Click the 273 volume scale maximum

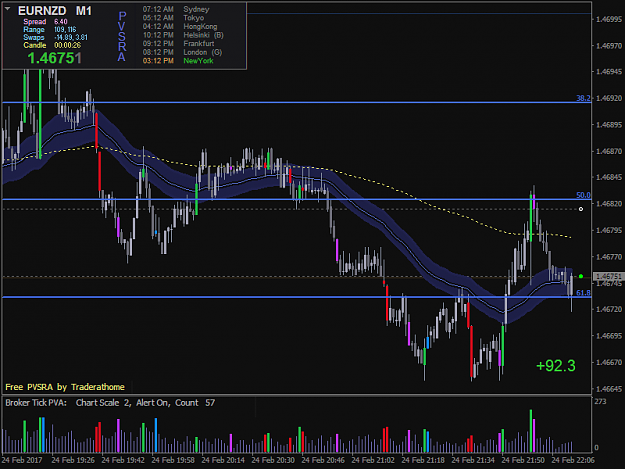(x=600, y=402)
